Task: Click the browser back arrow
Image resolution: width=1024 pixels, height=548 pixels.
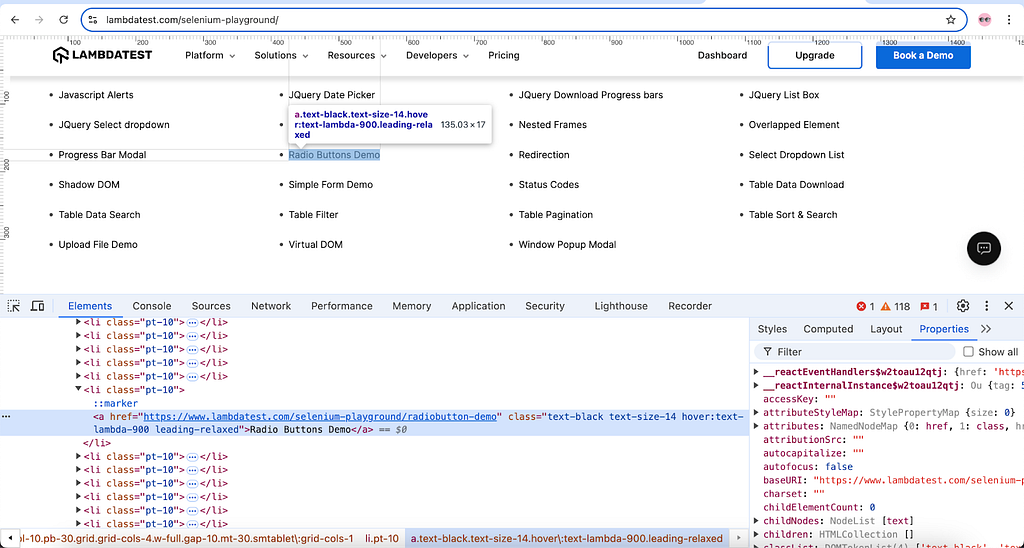Action: (15, 20)
